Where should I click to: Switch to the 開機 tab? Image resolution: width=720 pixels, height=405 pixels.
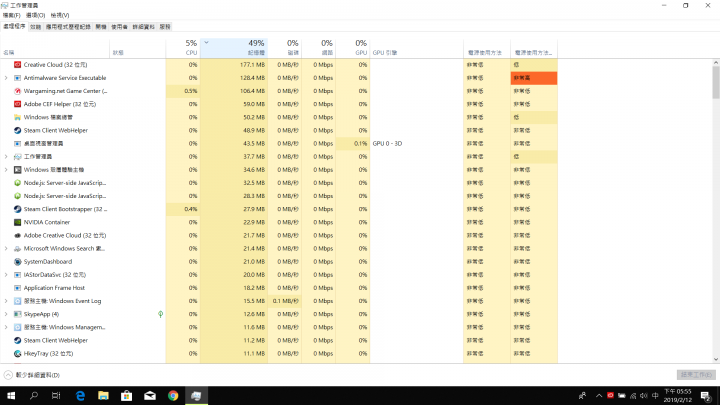point(101,27)
